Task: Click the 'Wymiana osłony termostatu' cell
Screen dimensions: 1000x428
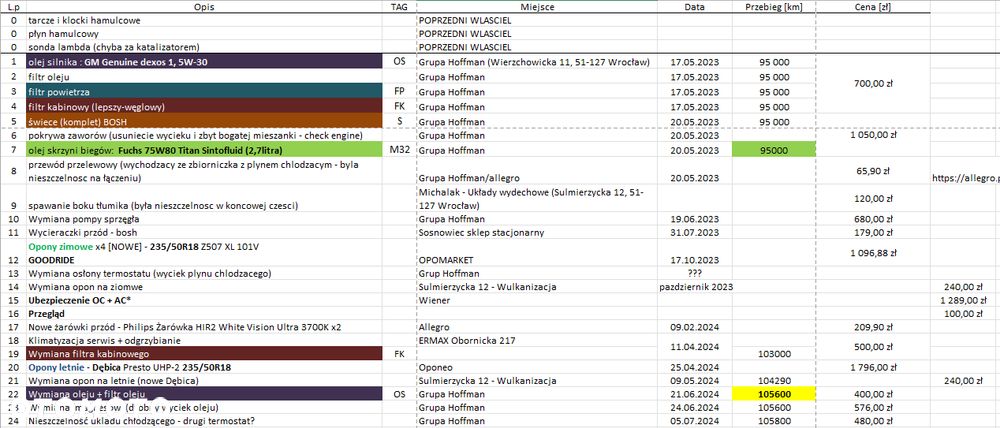Action: [204, 274]
